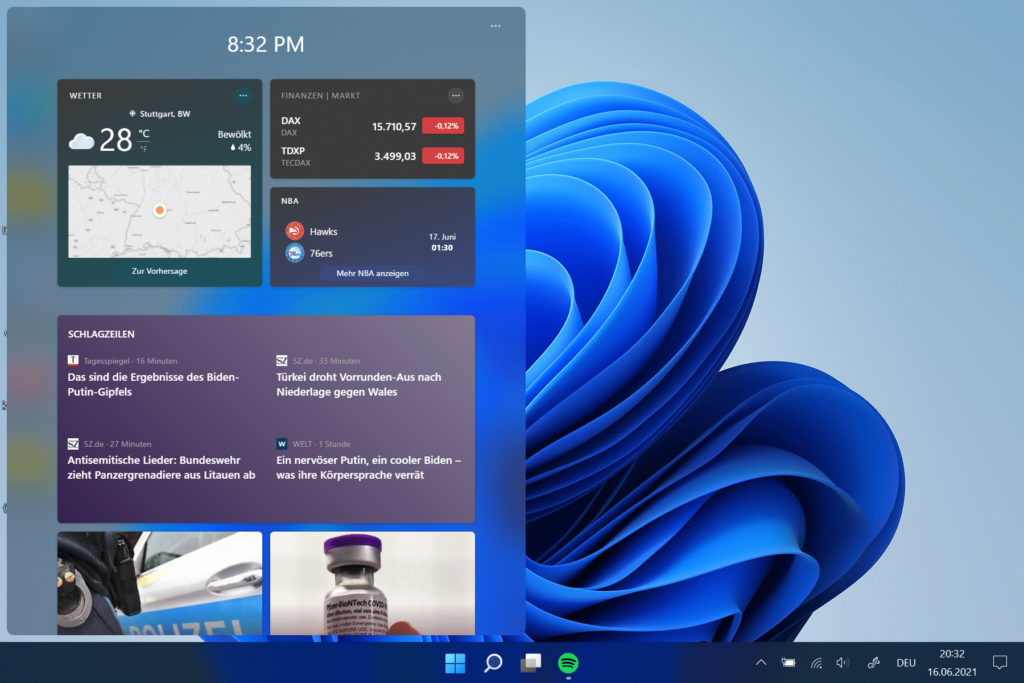1024x683 pixels.
Task: Click the Stuttgart weather map
Action: 160,211
